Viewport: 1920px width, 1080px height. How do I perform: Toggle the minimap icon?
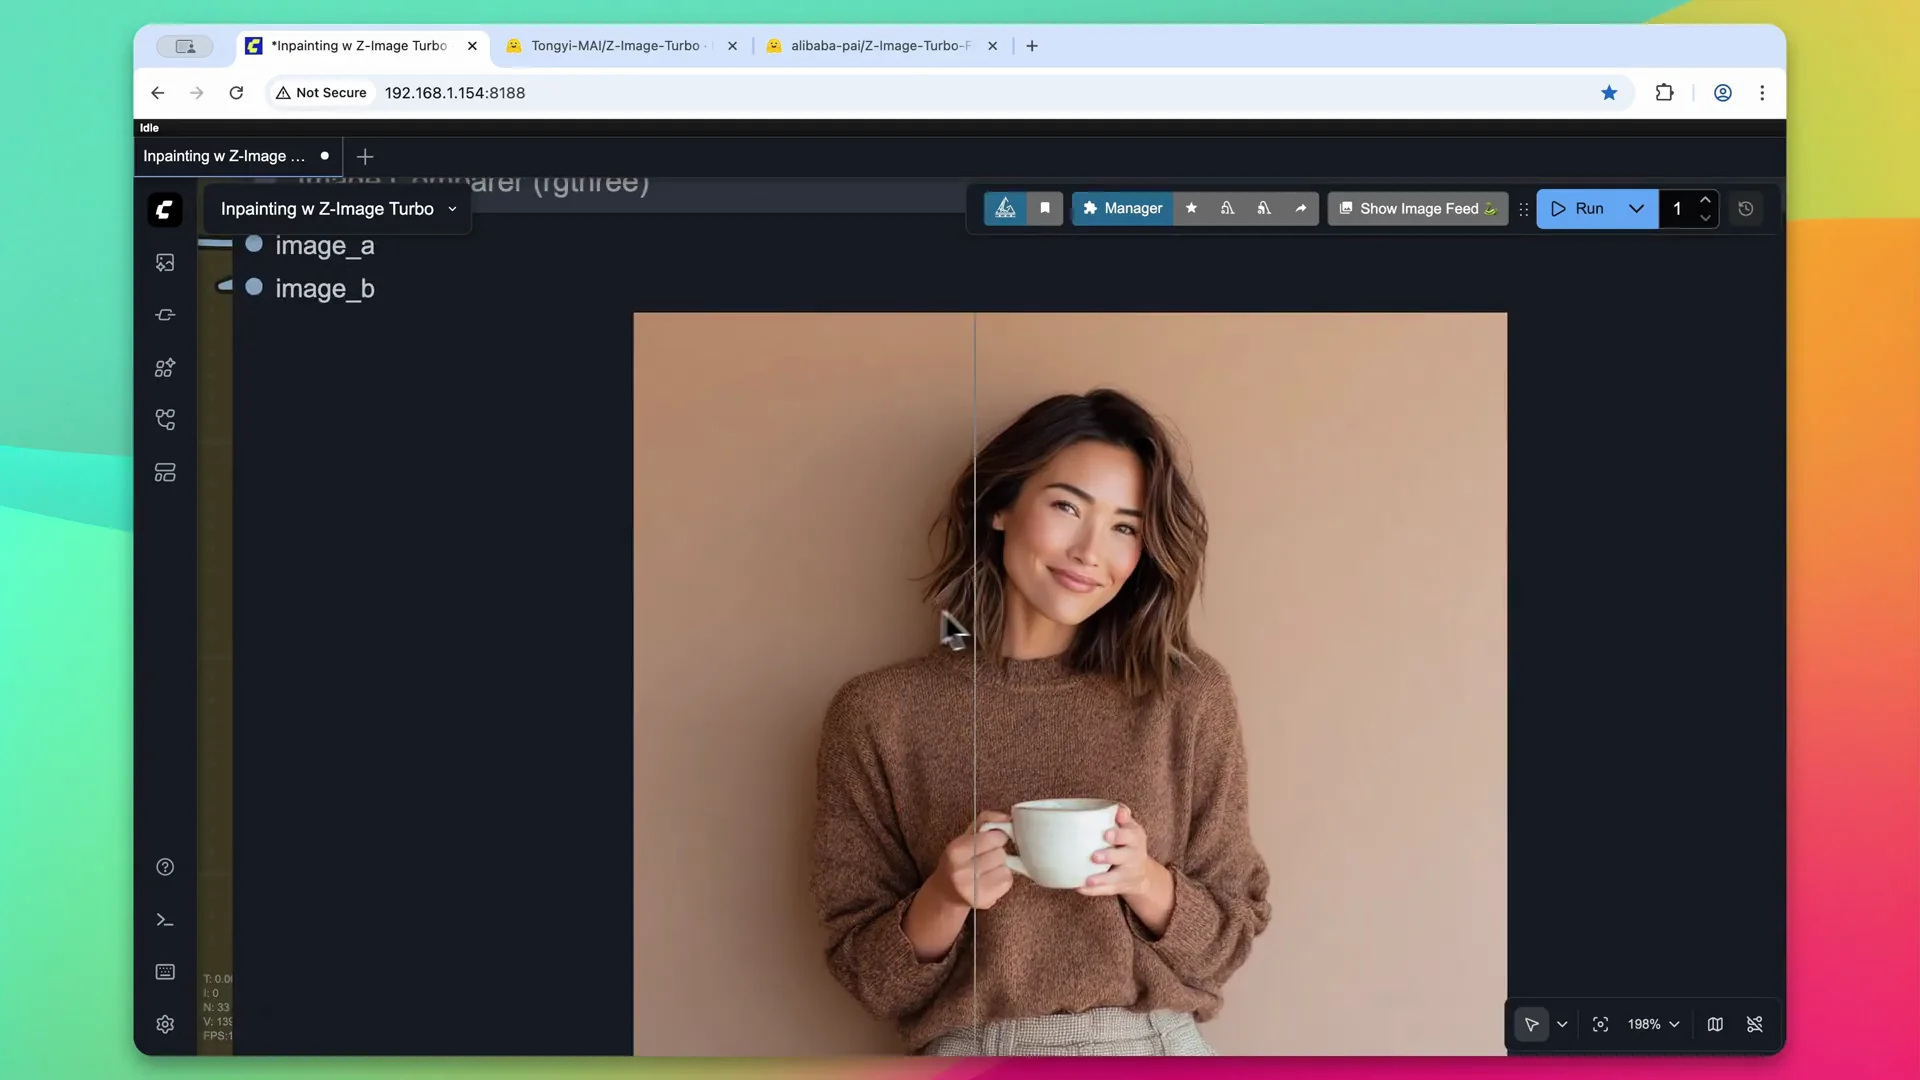pos(1715,1024)
